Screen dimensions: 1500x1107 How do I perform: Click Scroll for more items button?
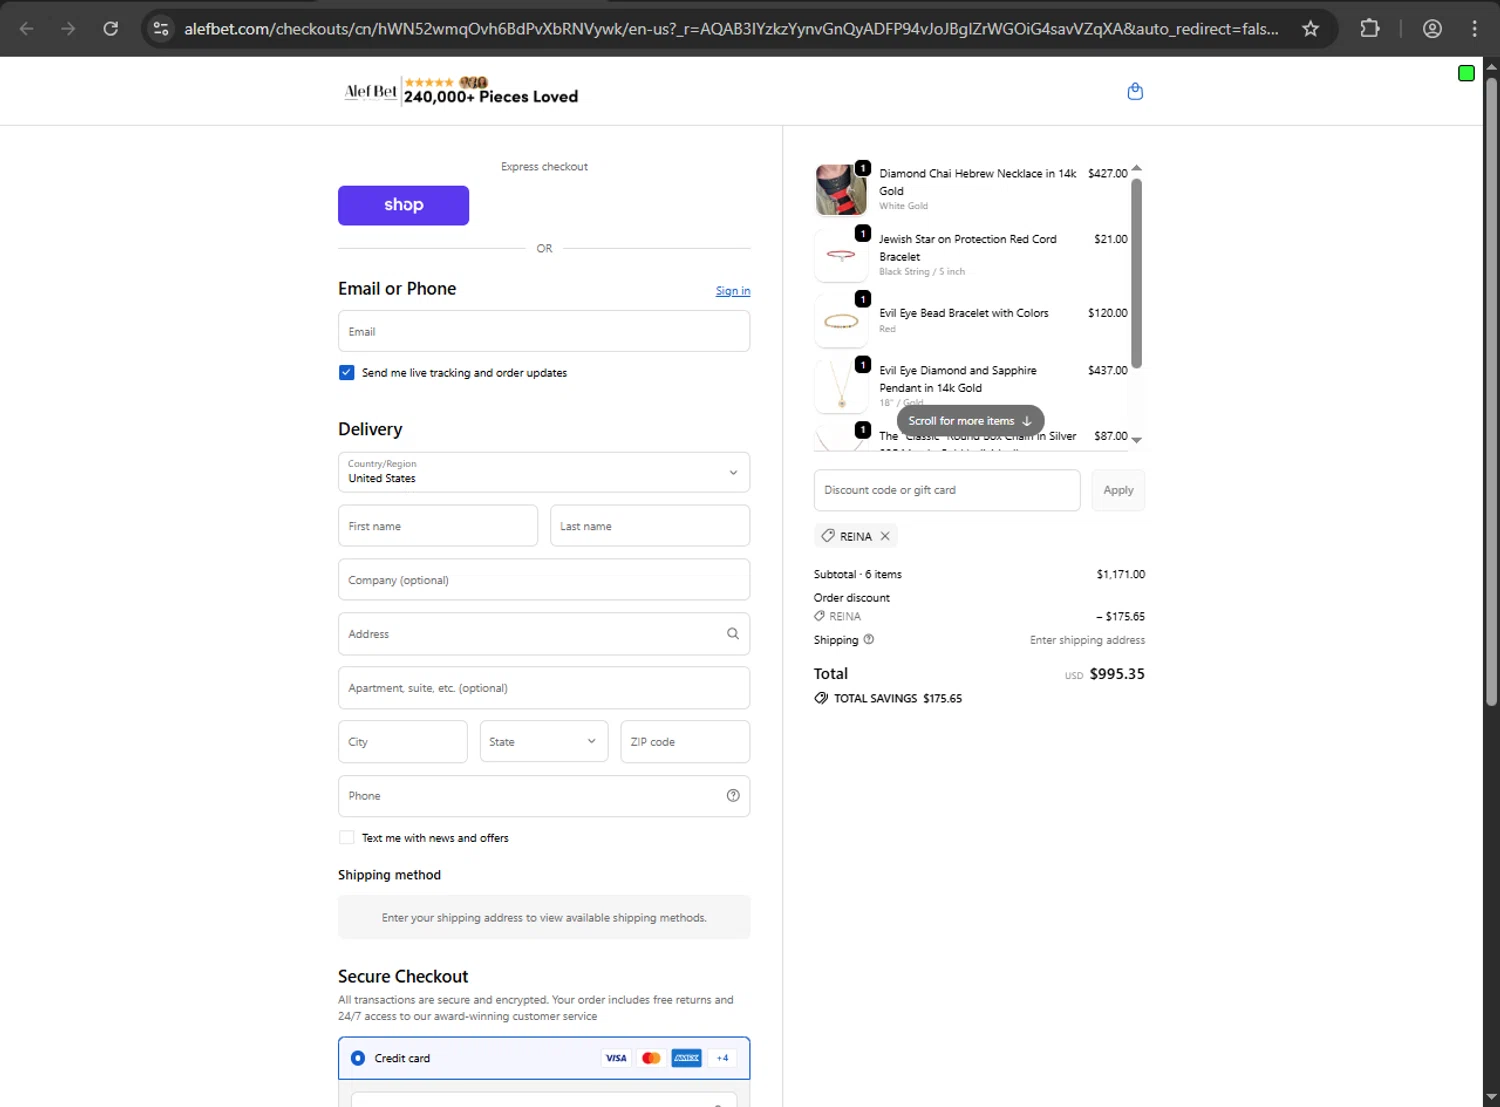click(970, 421)
